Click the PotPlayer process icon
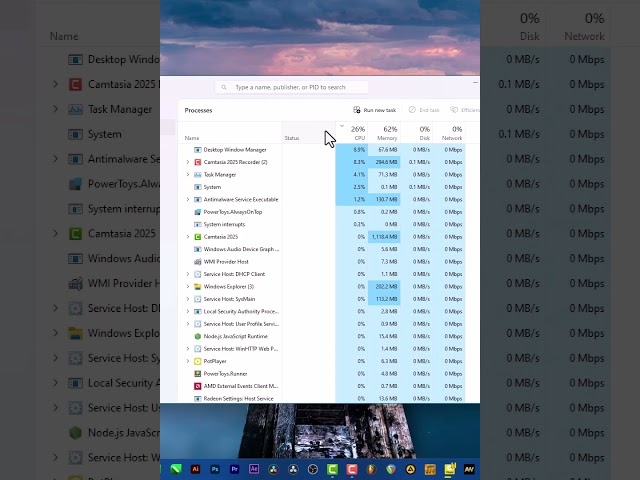Viewport: 640px width, 480px height. point(198,361)
